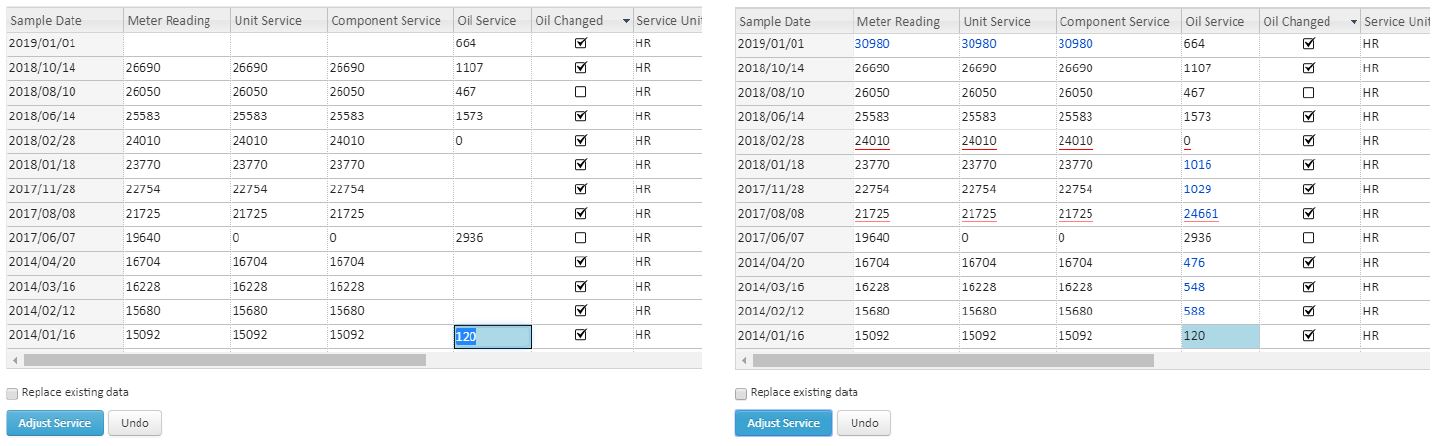1438x446 pixels.
Task: Enable Replace existing data in the right panel
Action: coord(740,393)
